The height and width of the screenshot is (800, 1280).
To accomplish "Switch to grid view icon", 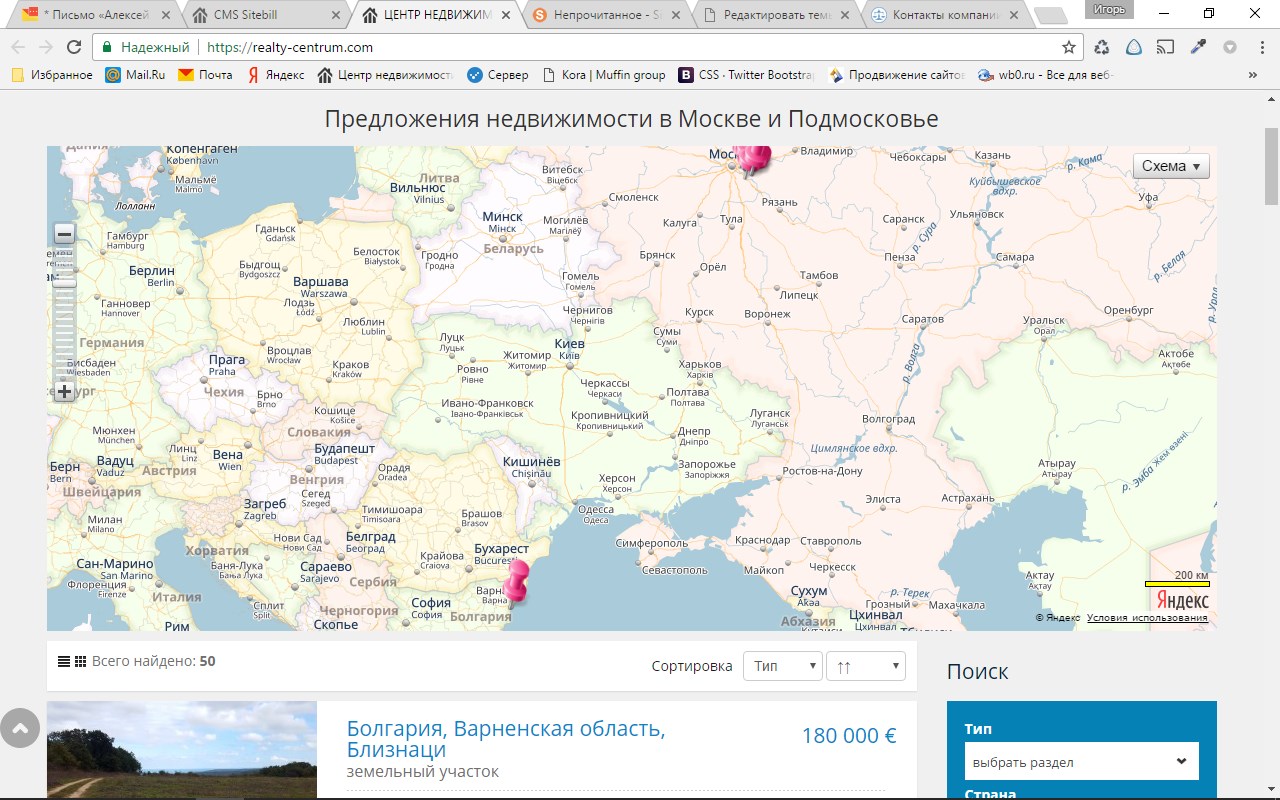I will (x=80, y=662).
